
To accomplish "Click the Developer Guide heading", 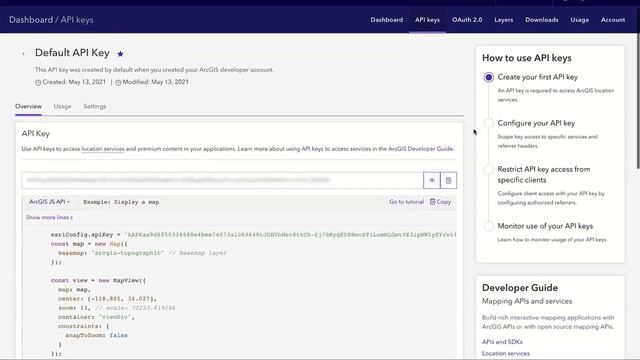I will pos(520,288).
